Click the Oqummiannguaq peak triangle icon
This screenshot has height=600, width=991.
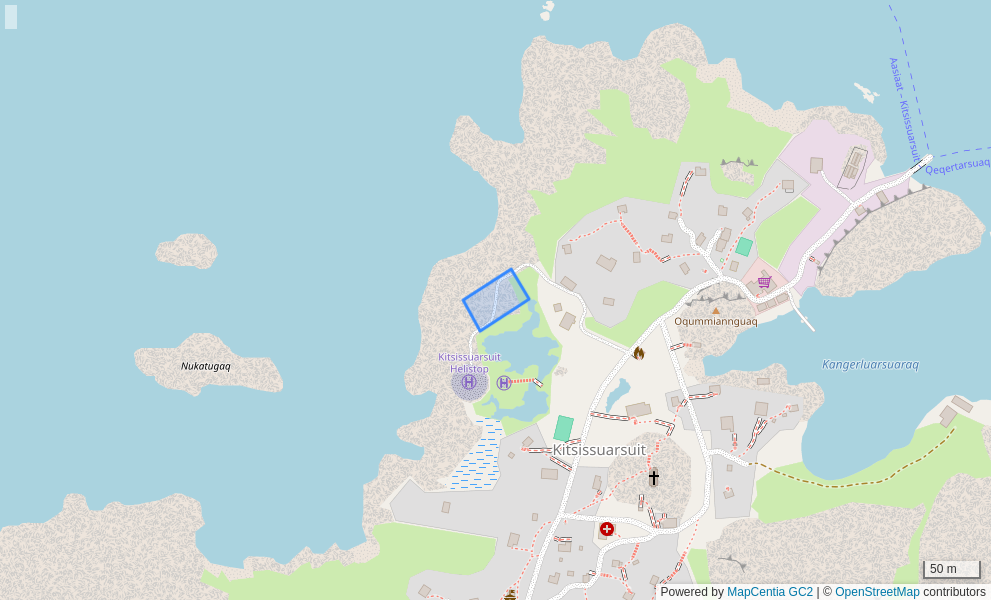pyautogui.click(x=716, y=310)
